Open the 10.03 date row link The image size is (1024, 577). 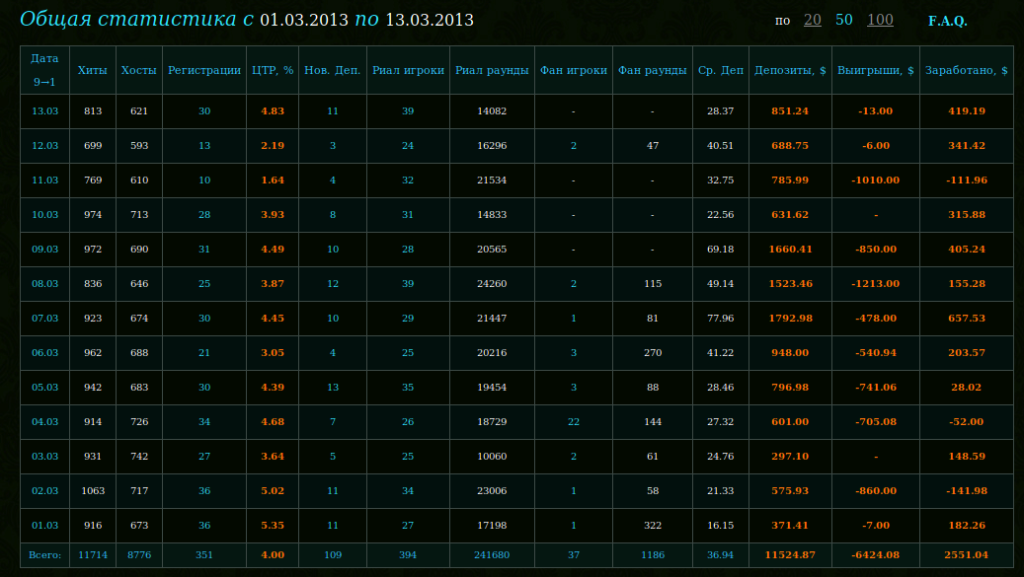(x=45, y=215)
